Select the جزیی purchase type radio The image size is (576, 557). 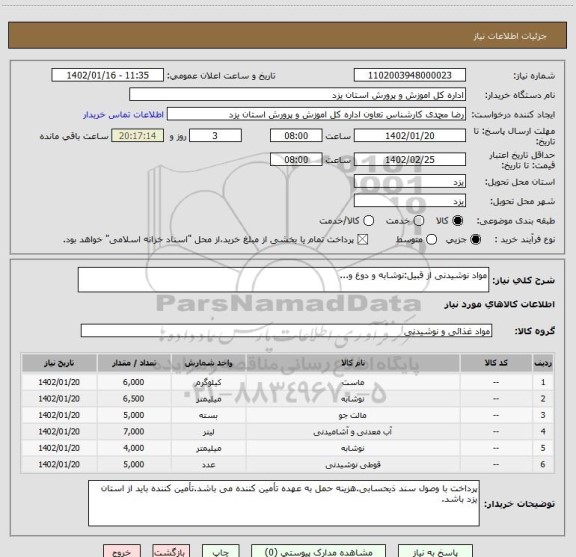click(x=476, y=240)
